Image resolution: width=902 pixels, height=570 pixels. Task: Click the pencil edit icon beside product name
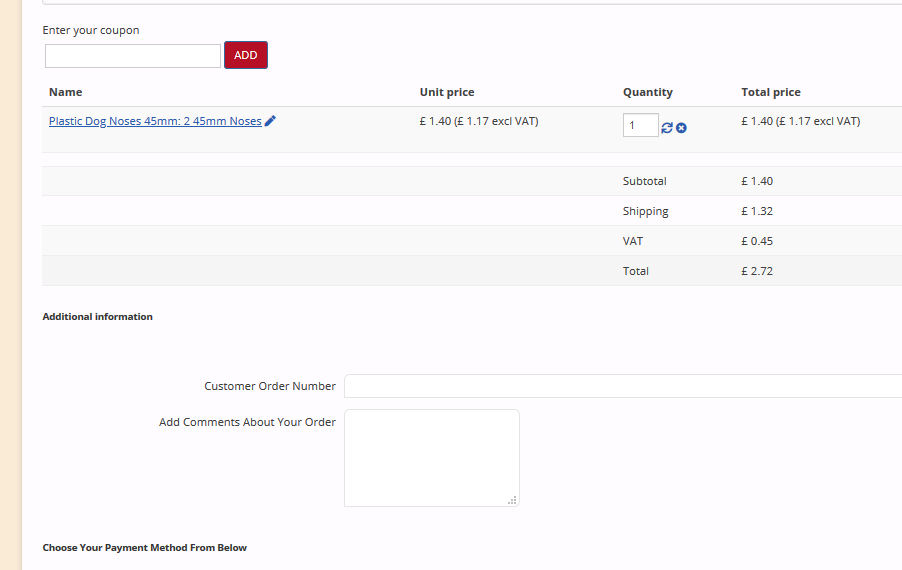271,121
